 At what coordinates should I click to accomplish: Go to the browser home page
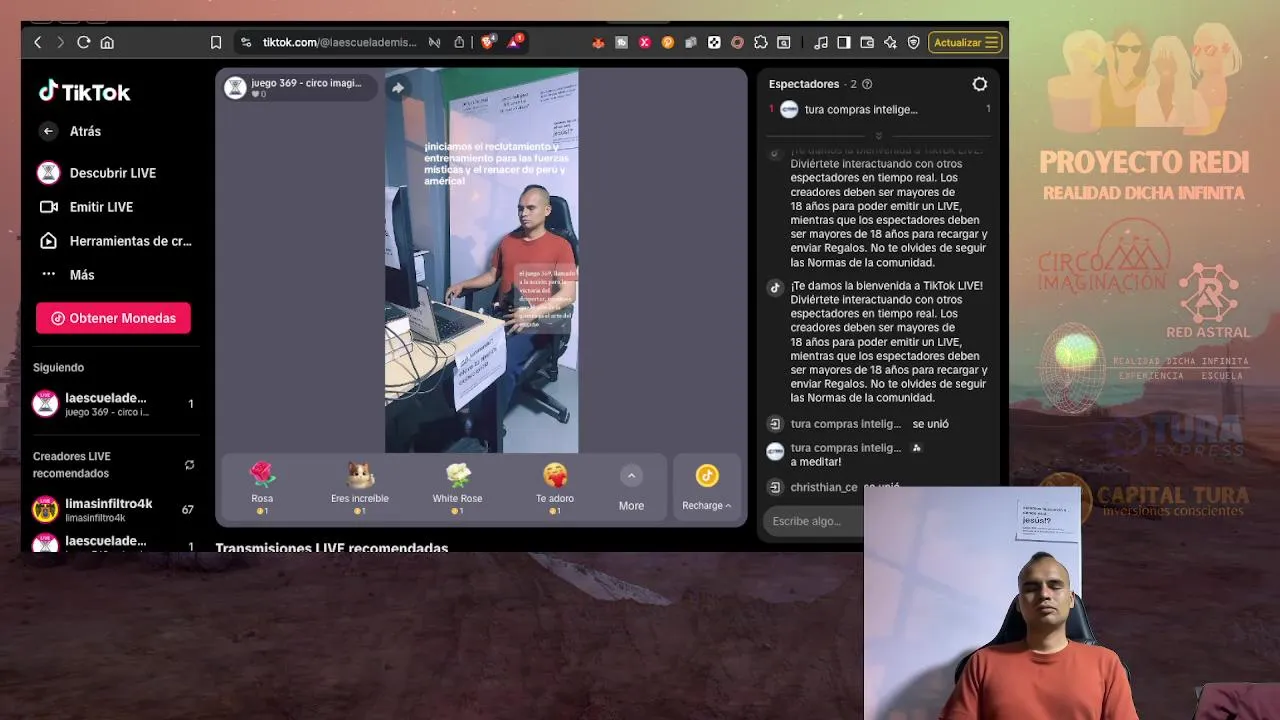tap(107, 42)
